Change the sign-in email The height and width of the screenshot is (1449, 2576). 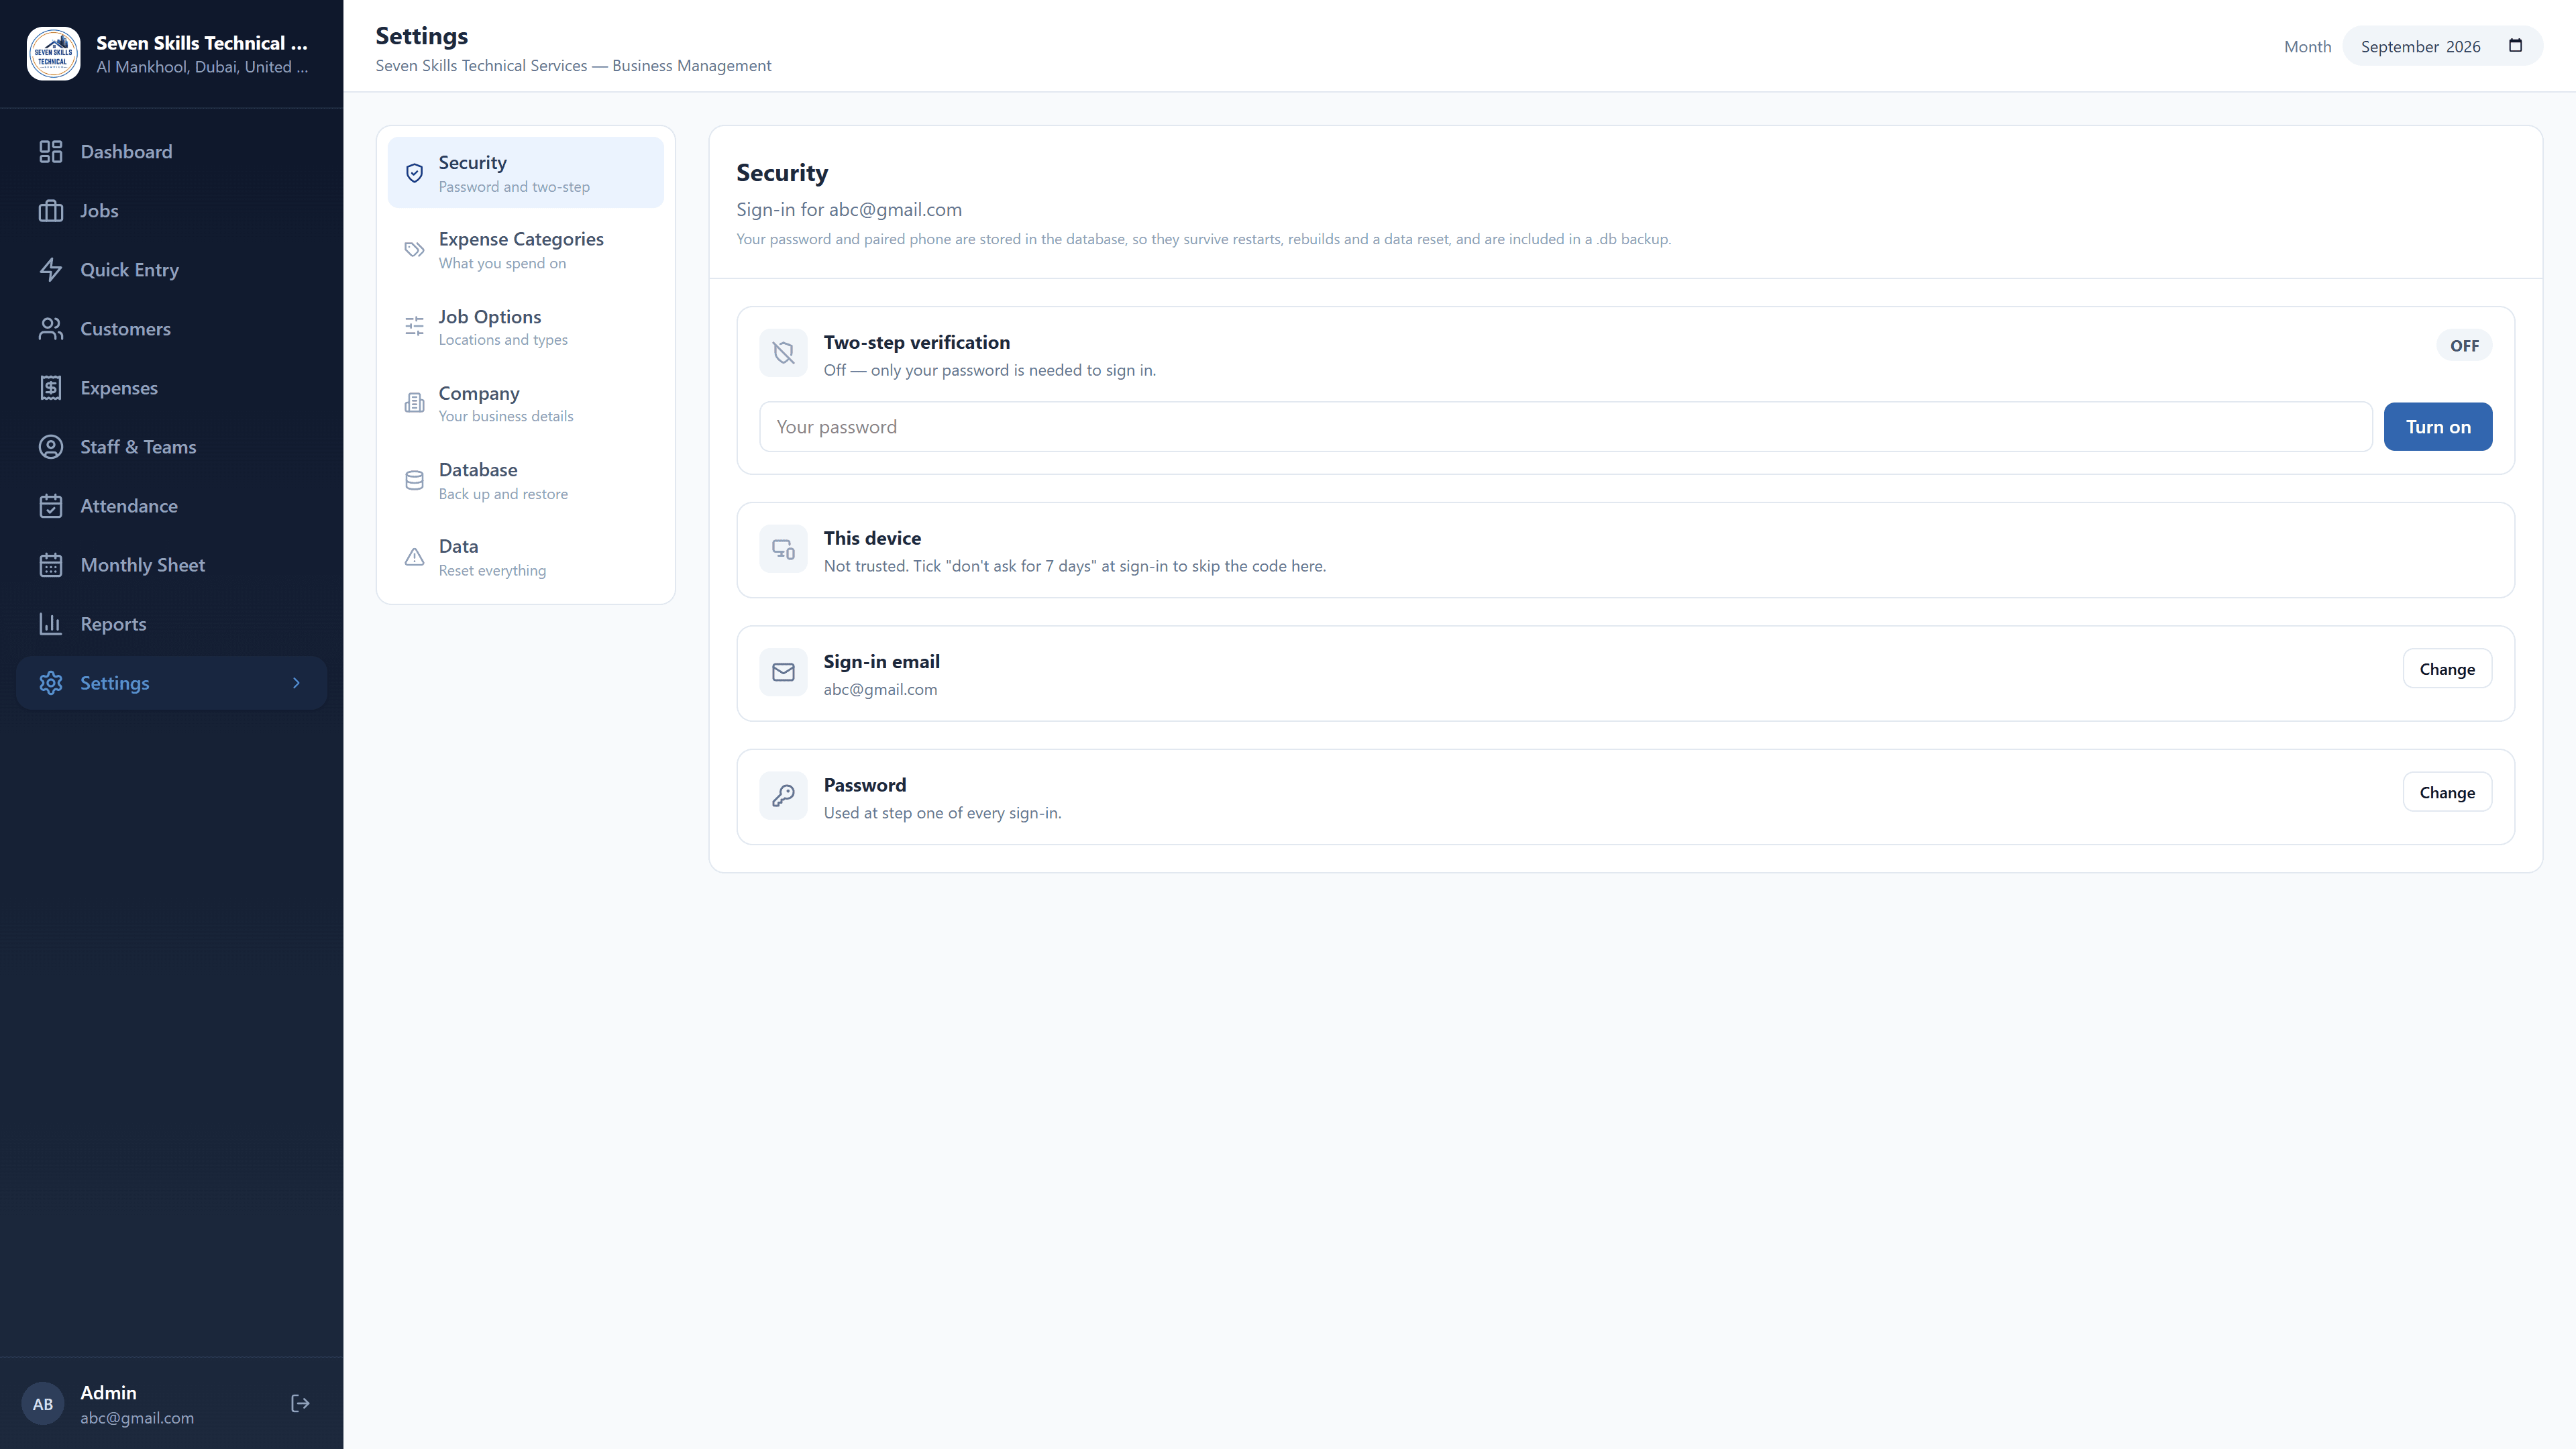(2447, 669)
